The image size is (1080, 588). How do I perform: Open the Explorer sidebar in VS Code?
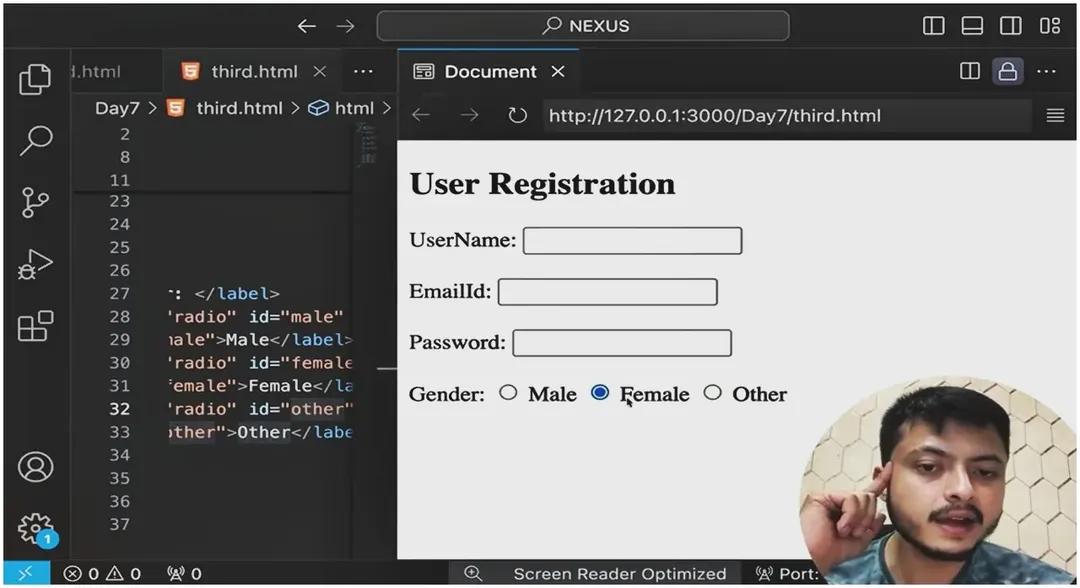pyautogui.click(x=36, y=79)
